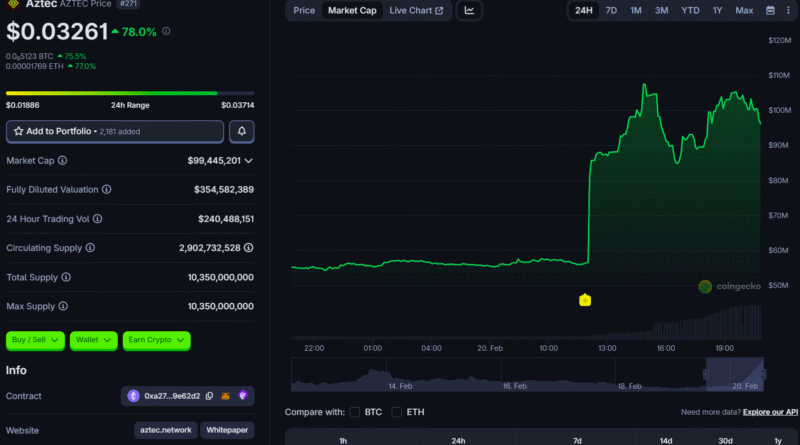The image size is (800, 445).
Task: Show Market Cap info tooltip icon
Action: pos(62,160)
